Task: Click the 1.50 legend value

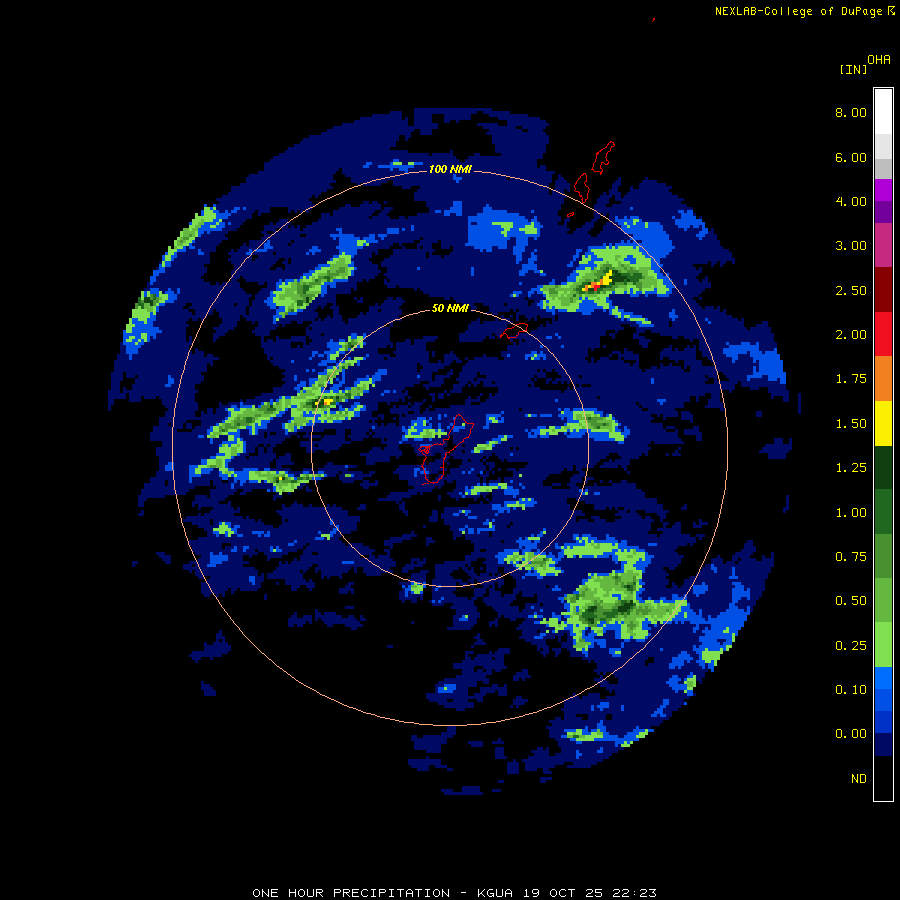Action: pyautogui.click(x=851, y=424)
